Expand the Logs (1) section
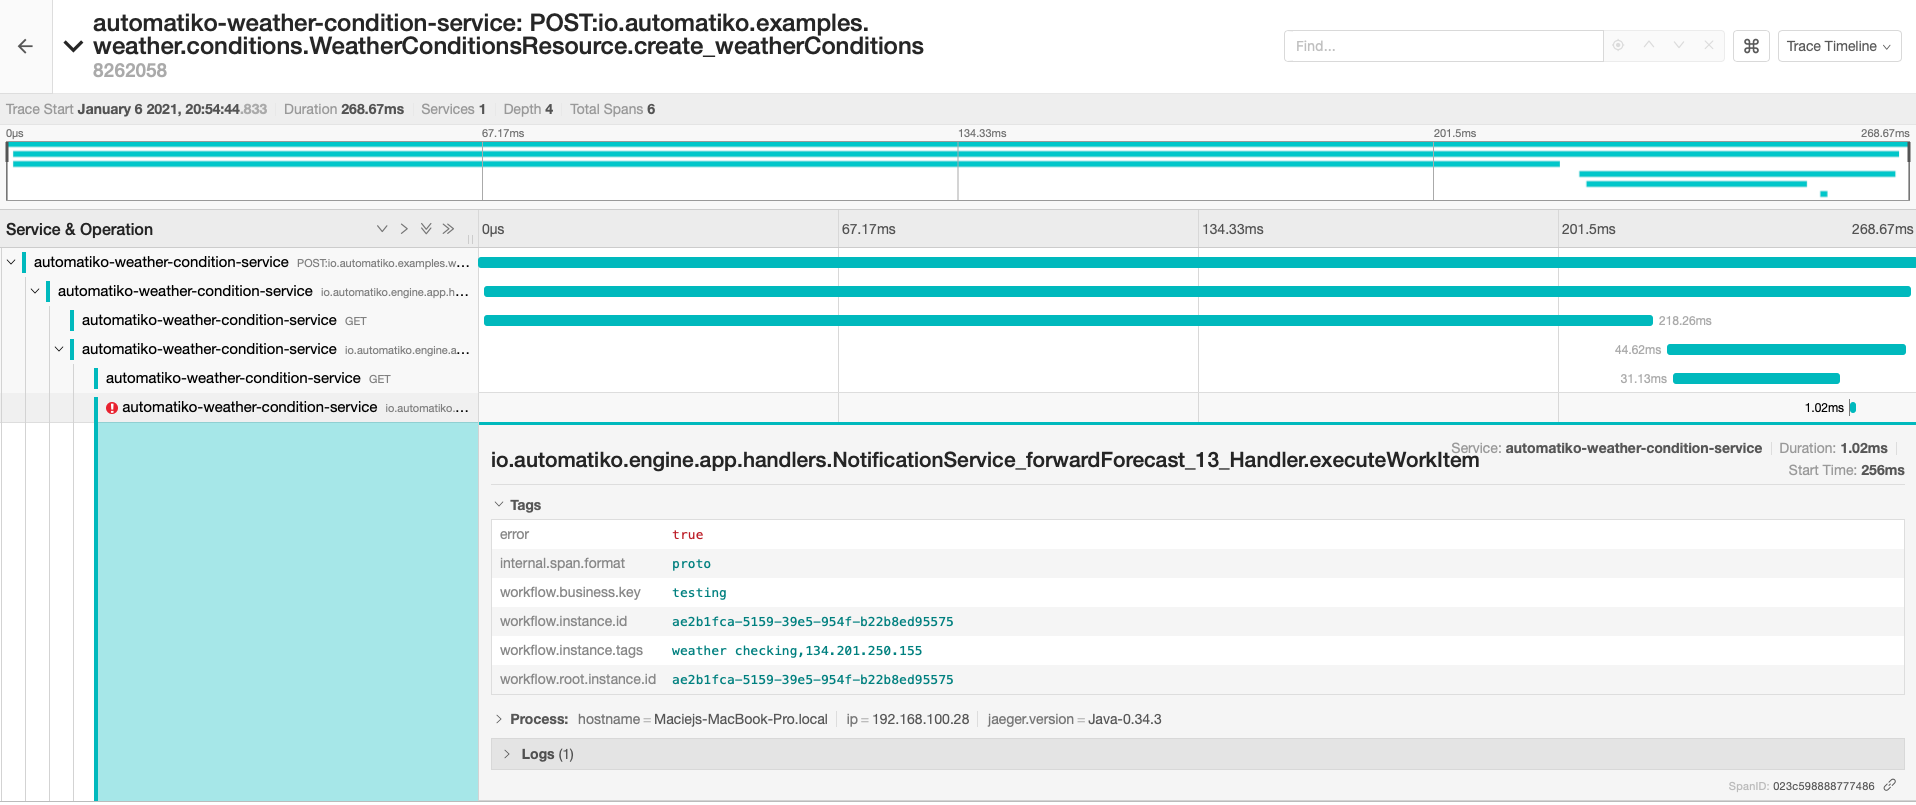The image size is (1916, 805). click(x=507, y=754)
